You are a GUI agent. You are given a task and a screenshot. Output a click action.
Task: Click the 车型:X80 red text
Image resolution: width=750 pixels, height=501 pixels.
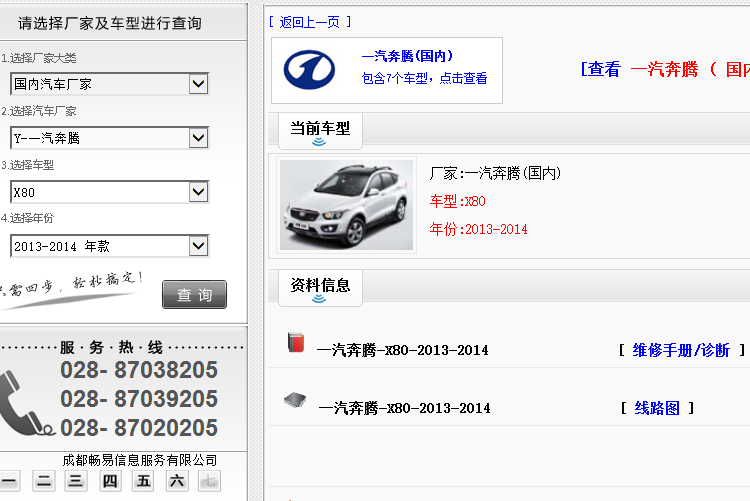457,201
